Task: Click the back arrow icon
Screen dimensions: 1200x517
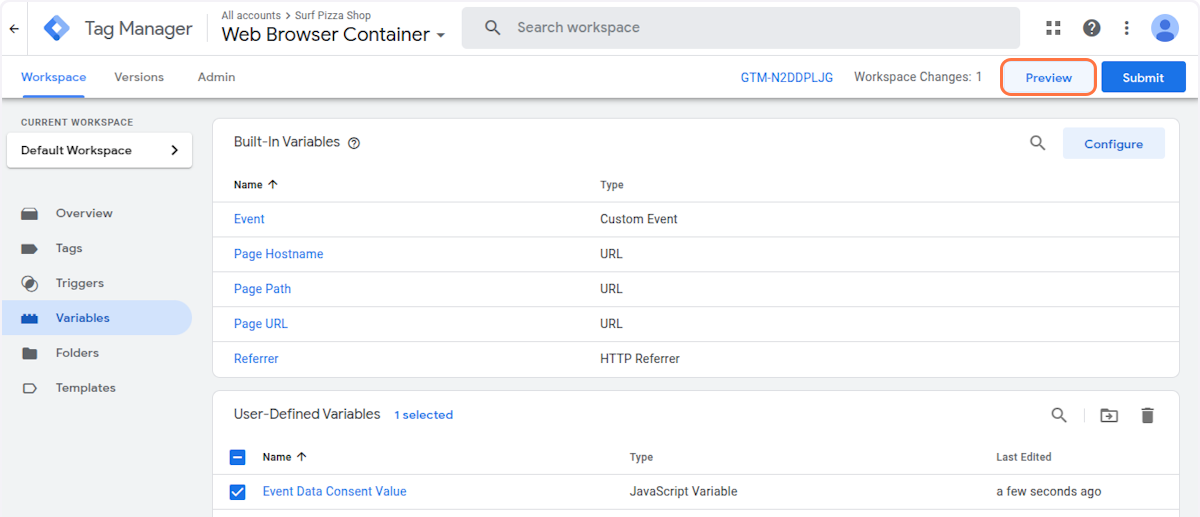Action: (x=14, y=28)
